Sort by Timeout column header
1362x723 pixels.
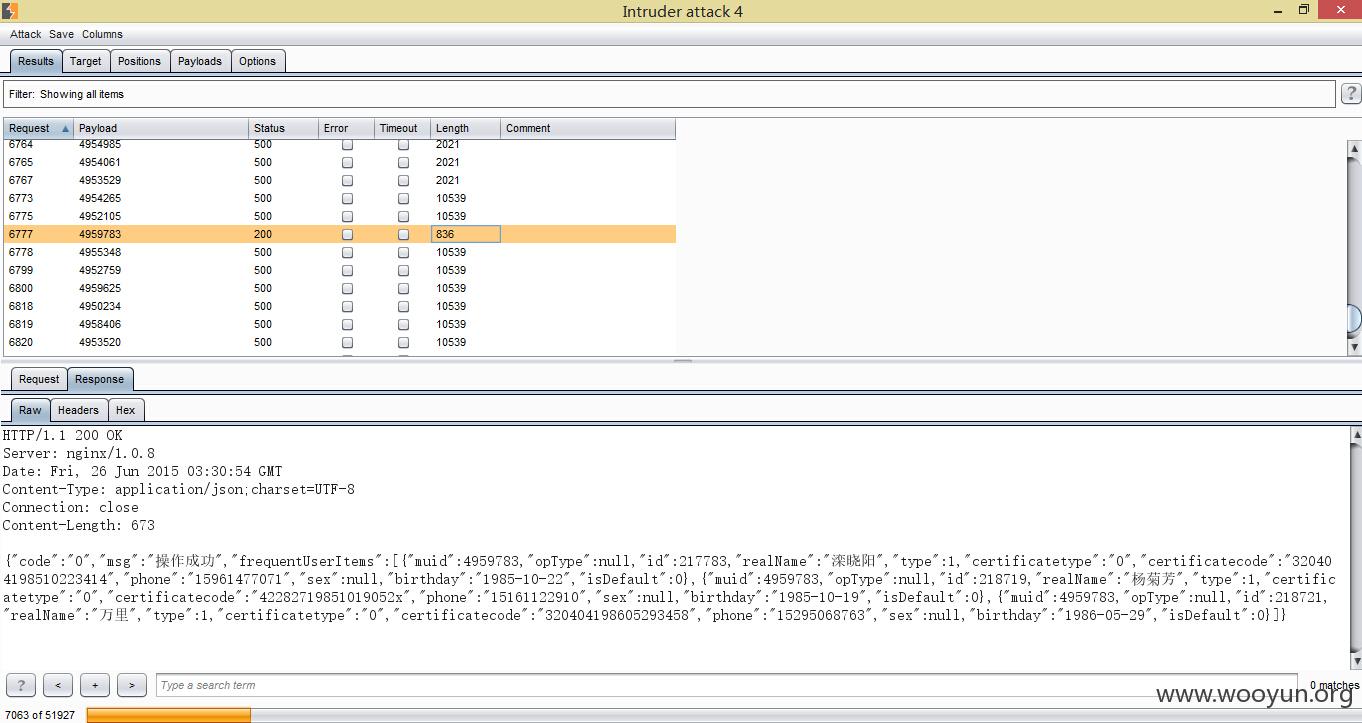[402, 128]
